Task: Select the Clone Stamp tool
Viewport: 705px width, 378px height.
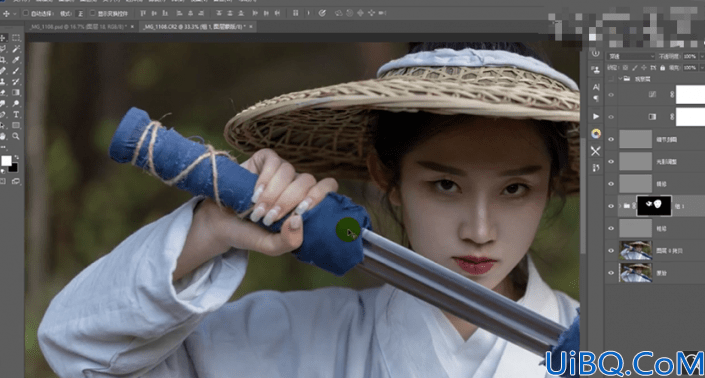Action: pos(3,81)
